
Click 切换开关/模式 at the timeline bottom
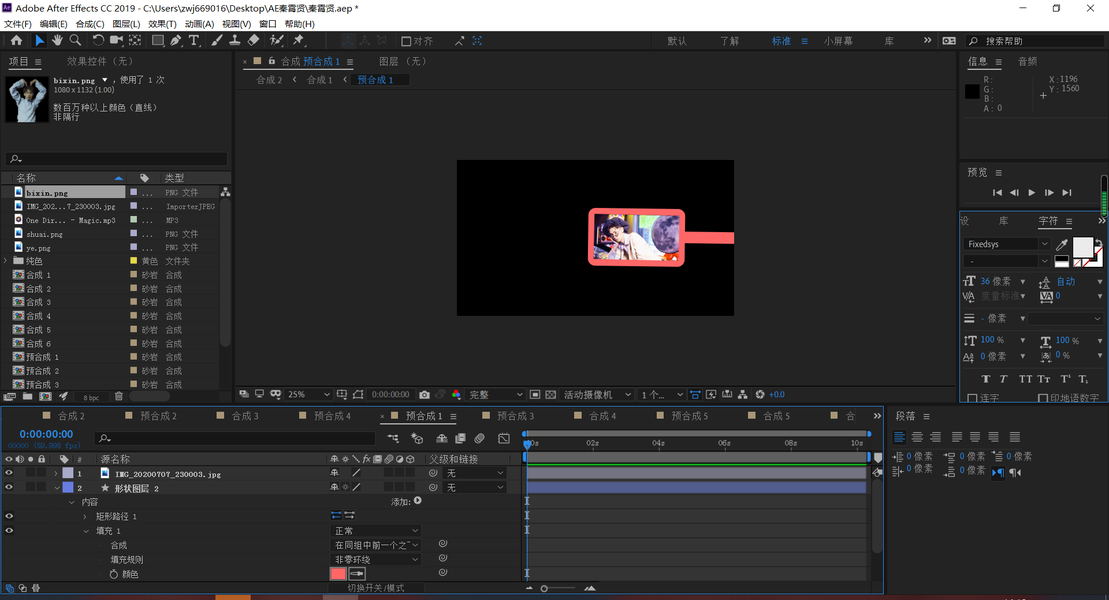pos(376,588)
